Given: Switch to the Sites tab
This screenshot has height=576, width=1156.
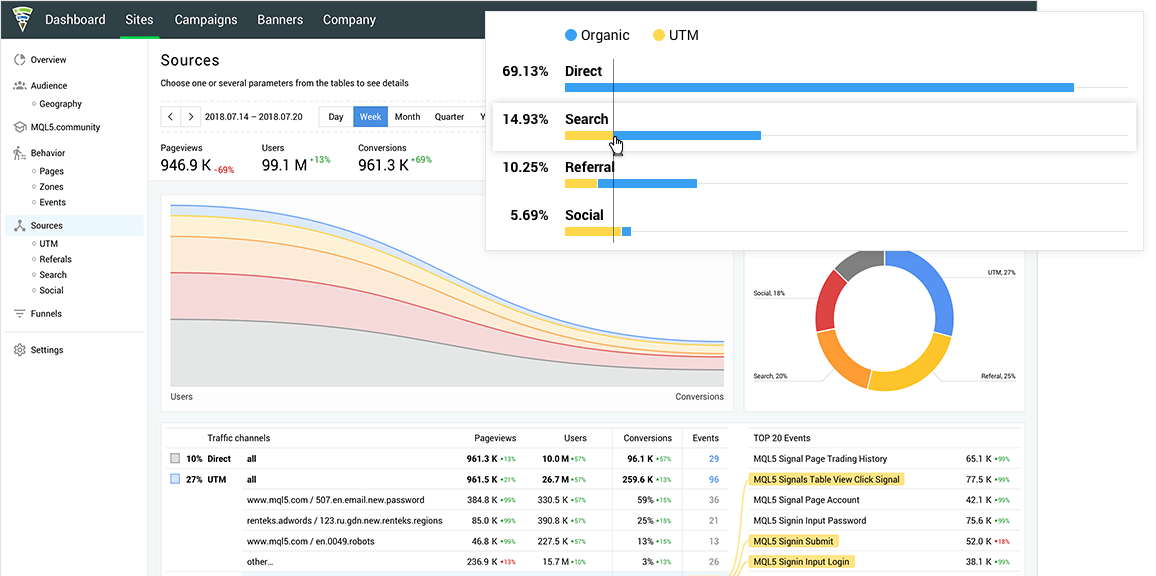Looking at the screenshot, I should pyautogui.click(x=139, y=20).
